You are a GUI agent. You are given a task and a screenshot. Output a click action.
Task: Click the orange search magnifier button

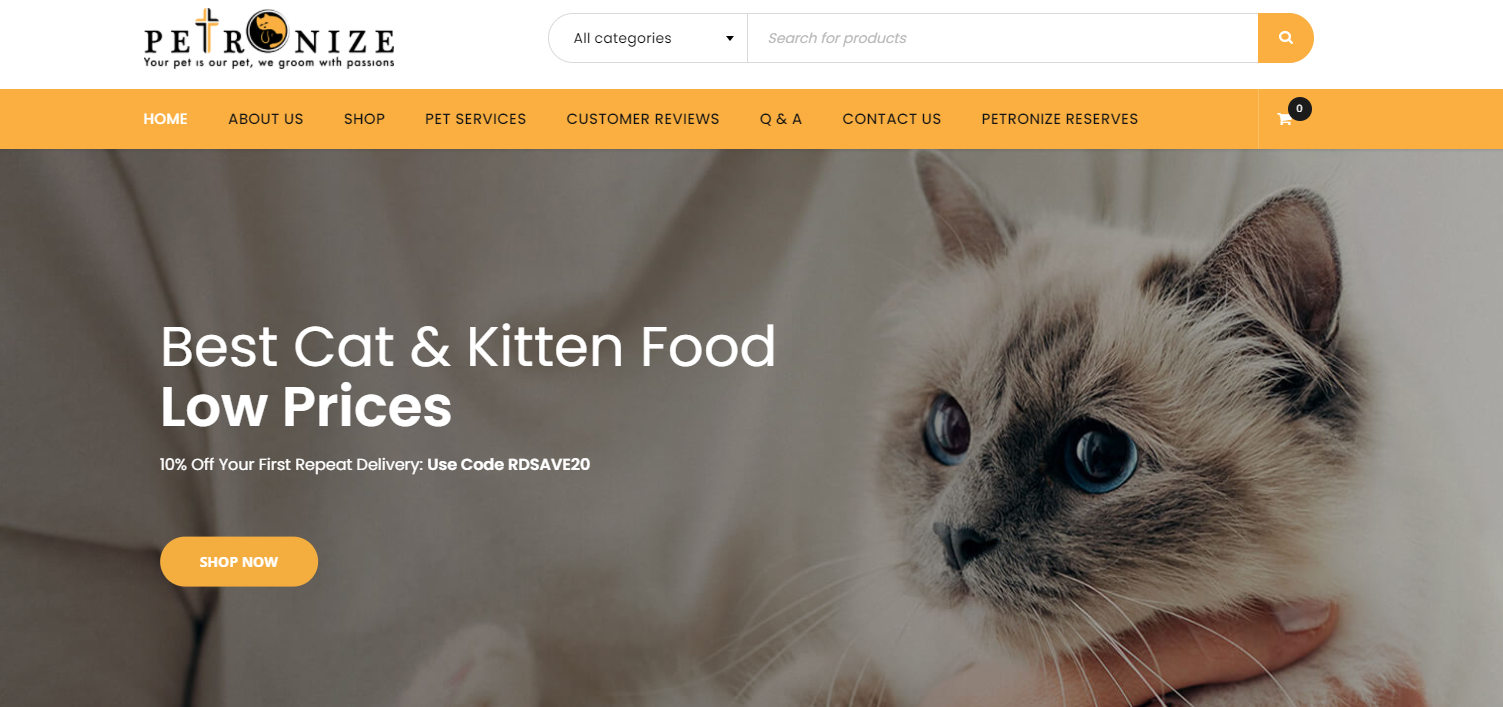click(x=1285, y=38)
